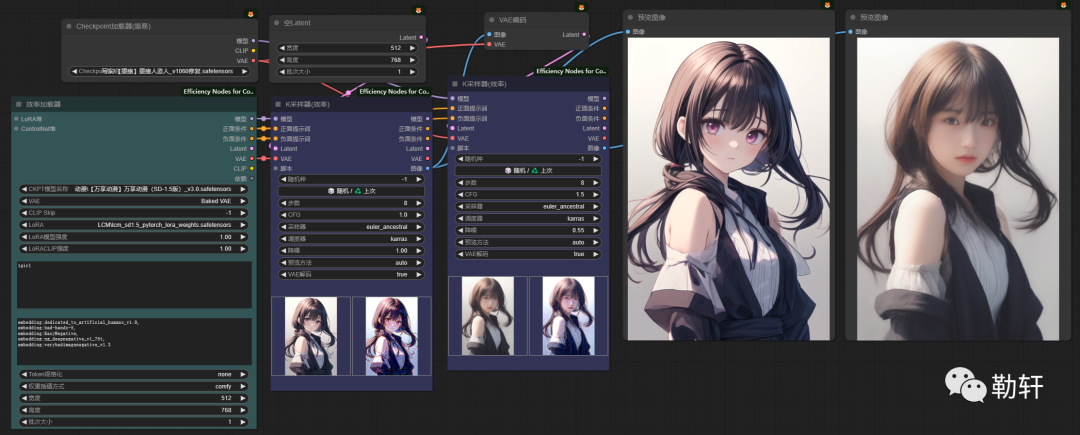Click 随机种 -1 field in CFG 1.5 sampler
This screenshot has height=435, width=1080.
point(528,159)
